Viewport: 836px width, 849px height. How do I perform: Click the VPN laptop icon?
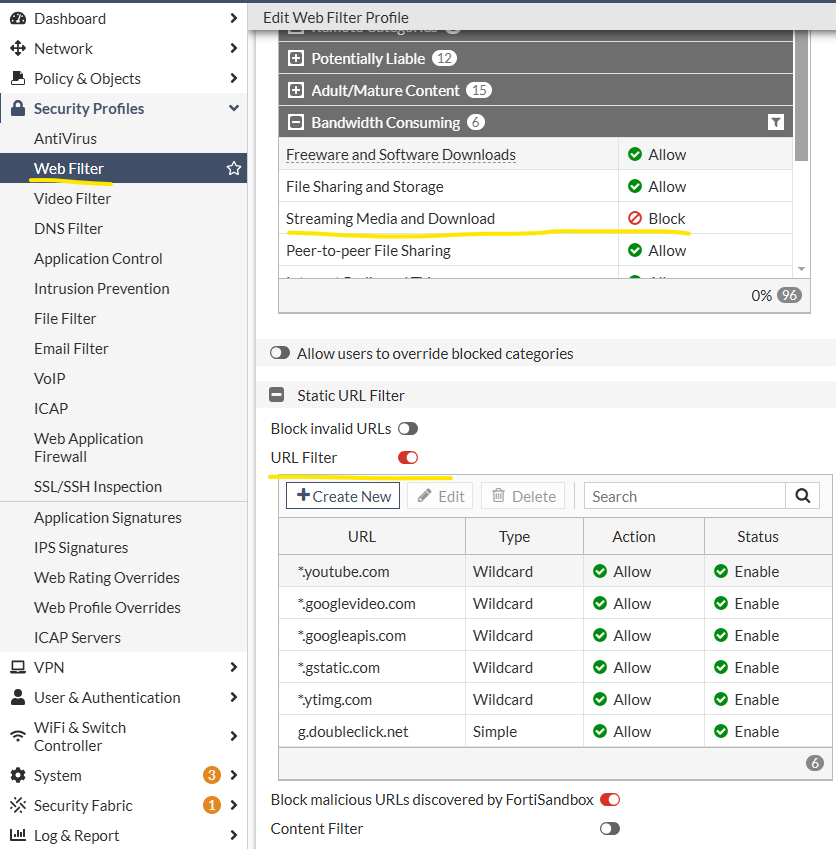point(18,667)
